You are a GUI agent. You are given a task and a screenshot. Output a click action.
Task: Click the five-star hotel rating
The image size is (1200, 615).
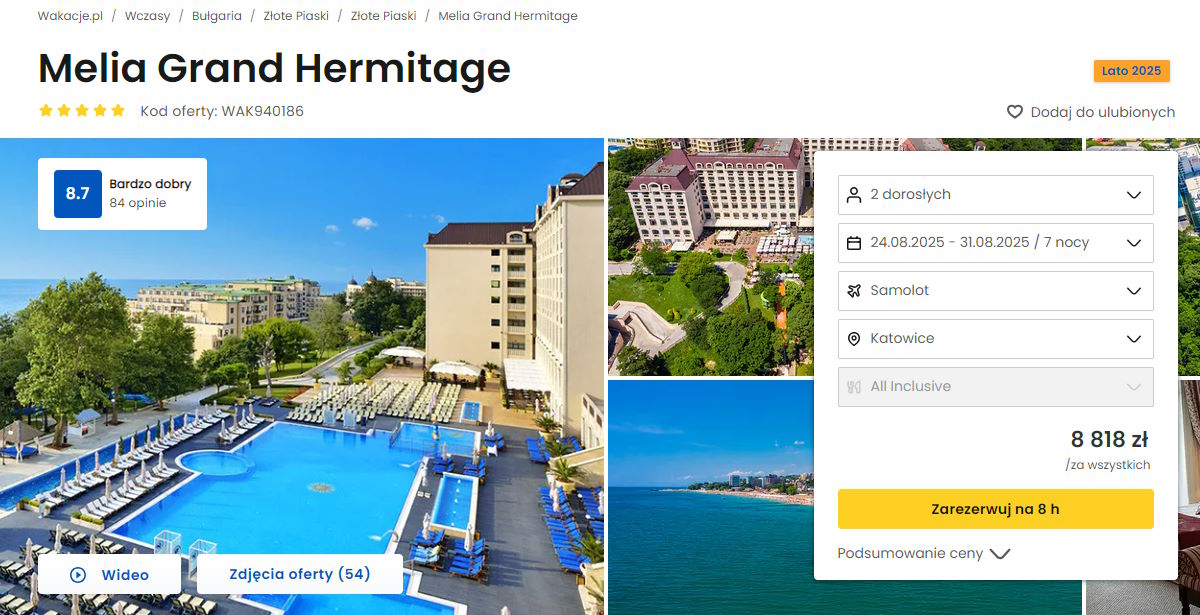(x=82, y=111)
